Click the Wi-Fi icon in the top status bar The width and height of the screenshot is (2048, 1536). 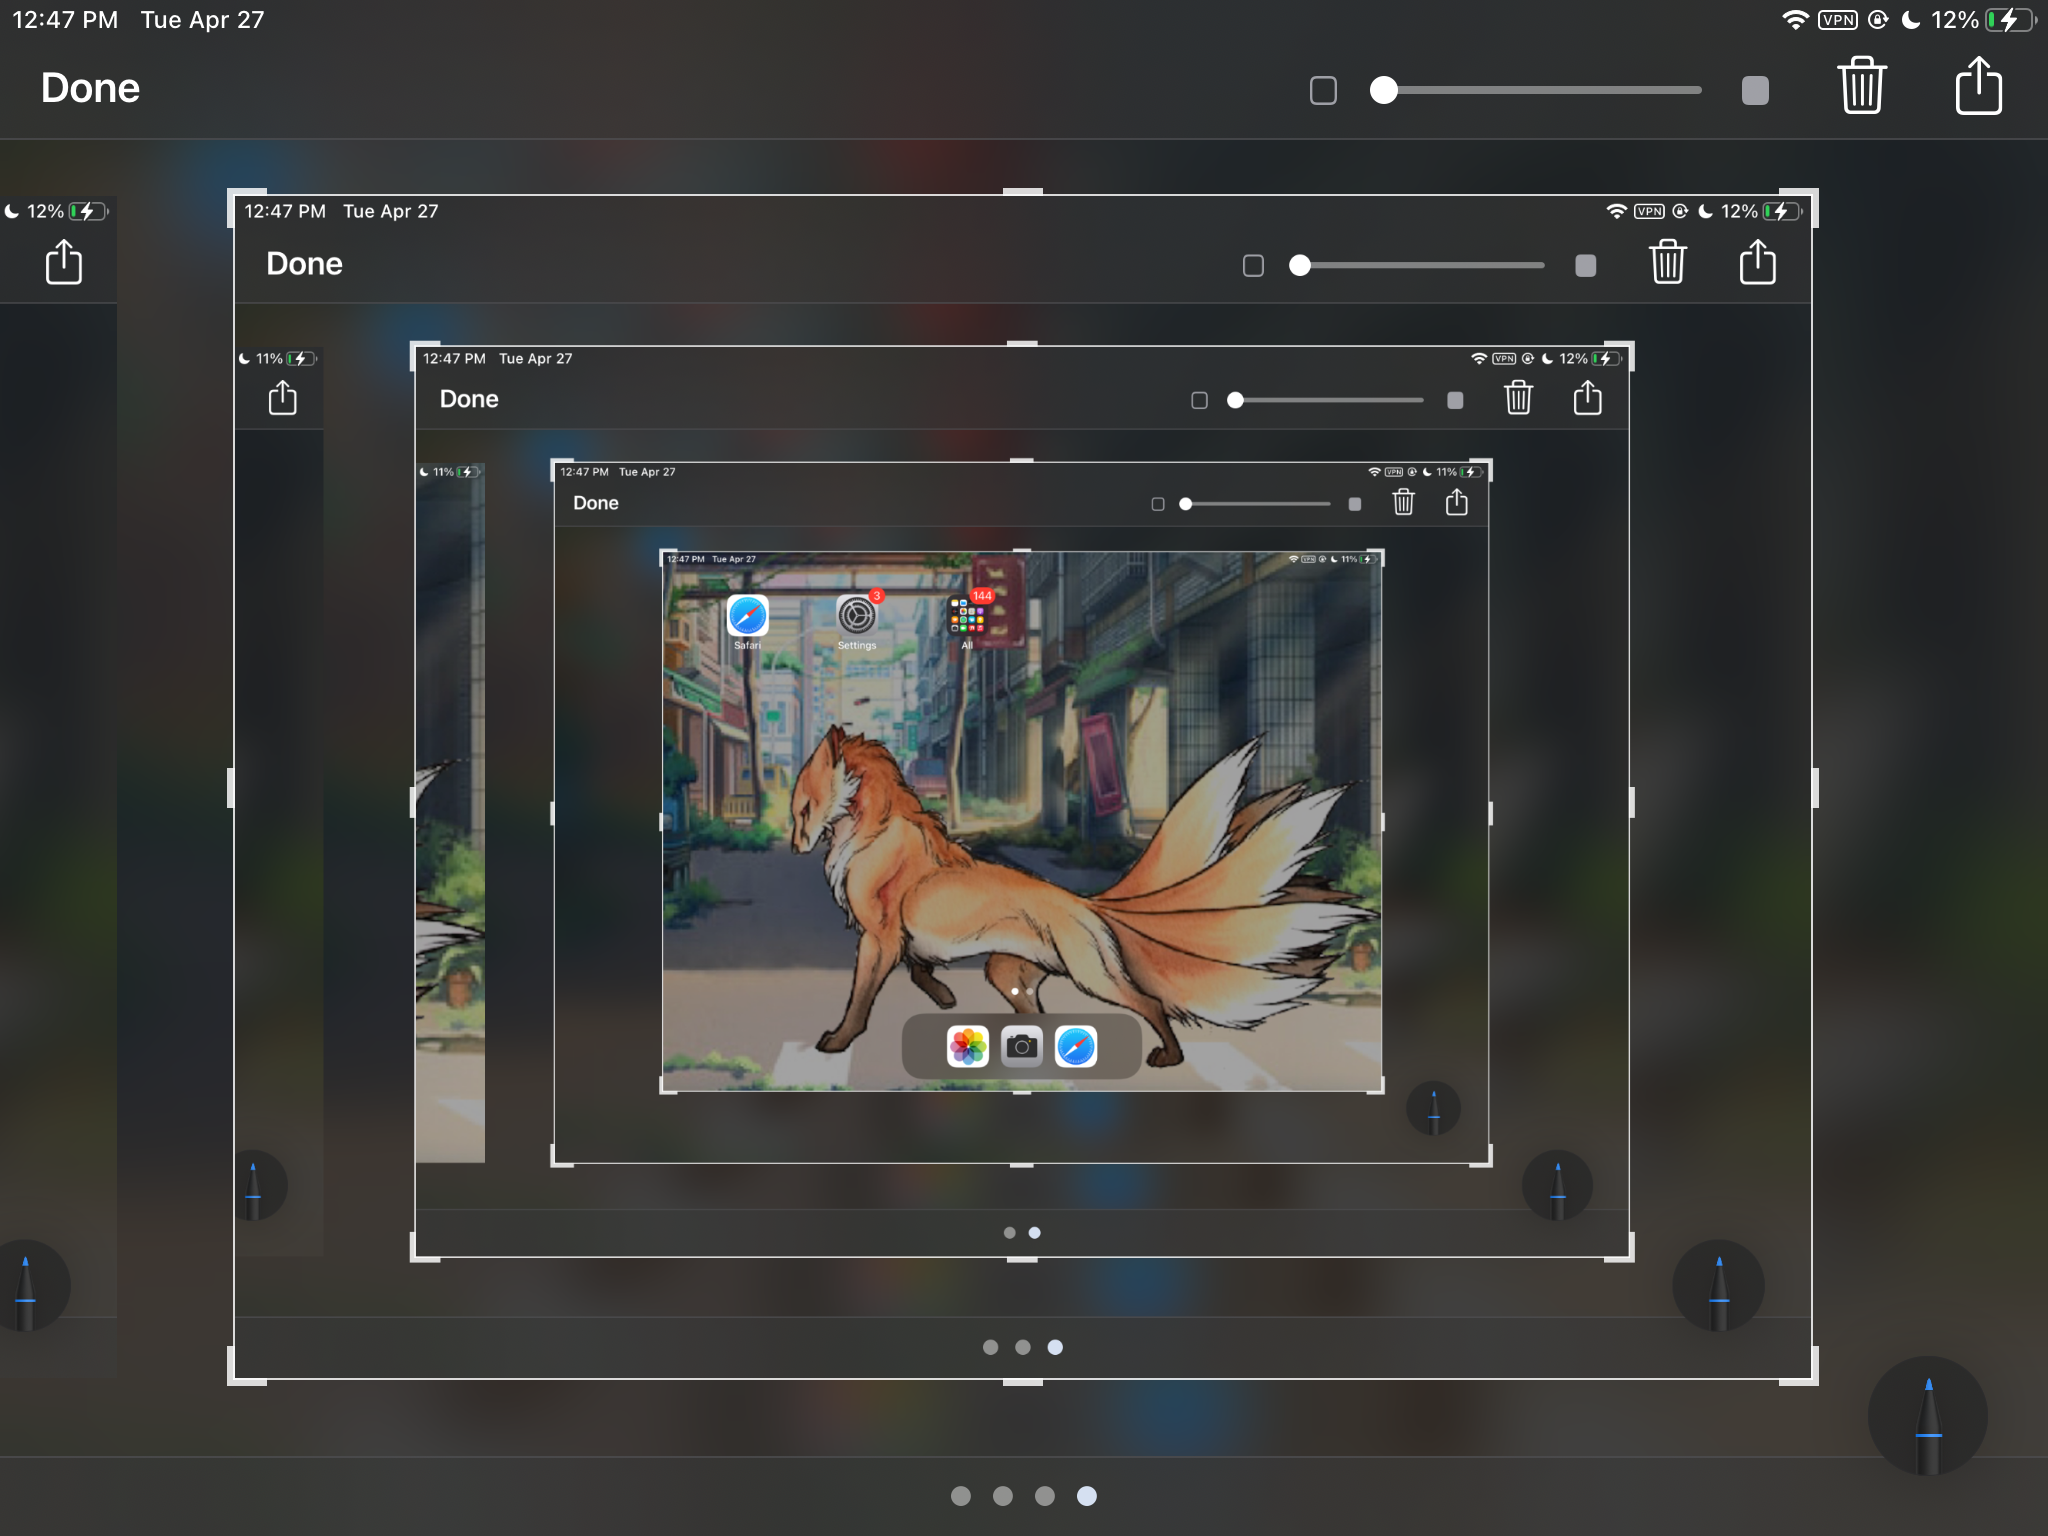[x=1795, y=20]
